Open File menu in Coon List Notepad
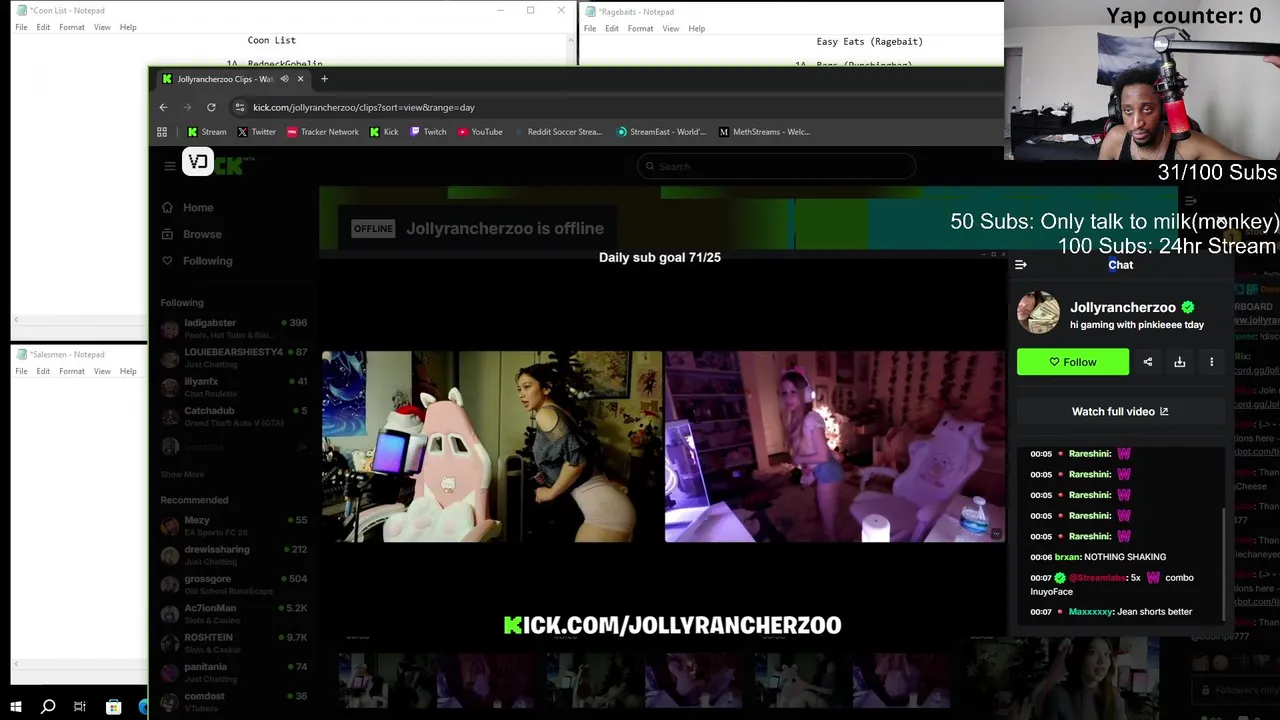This screenshot has width=1280, height=720. pos(21,27)
